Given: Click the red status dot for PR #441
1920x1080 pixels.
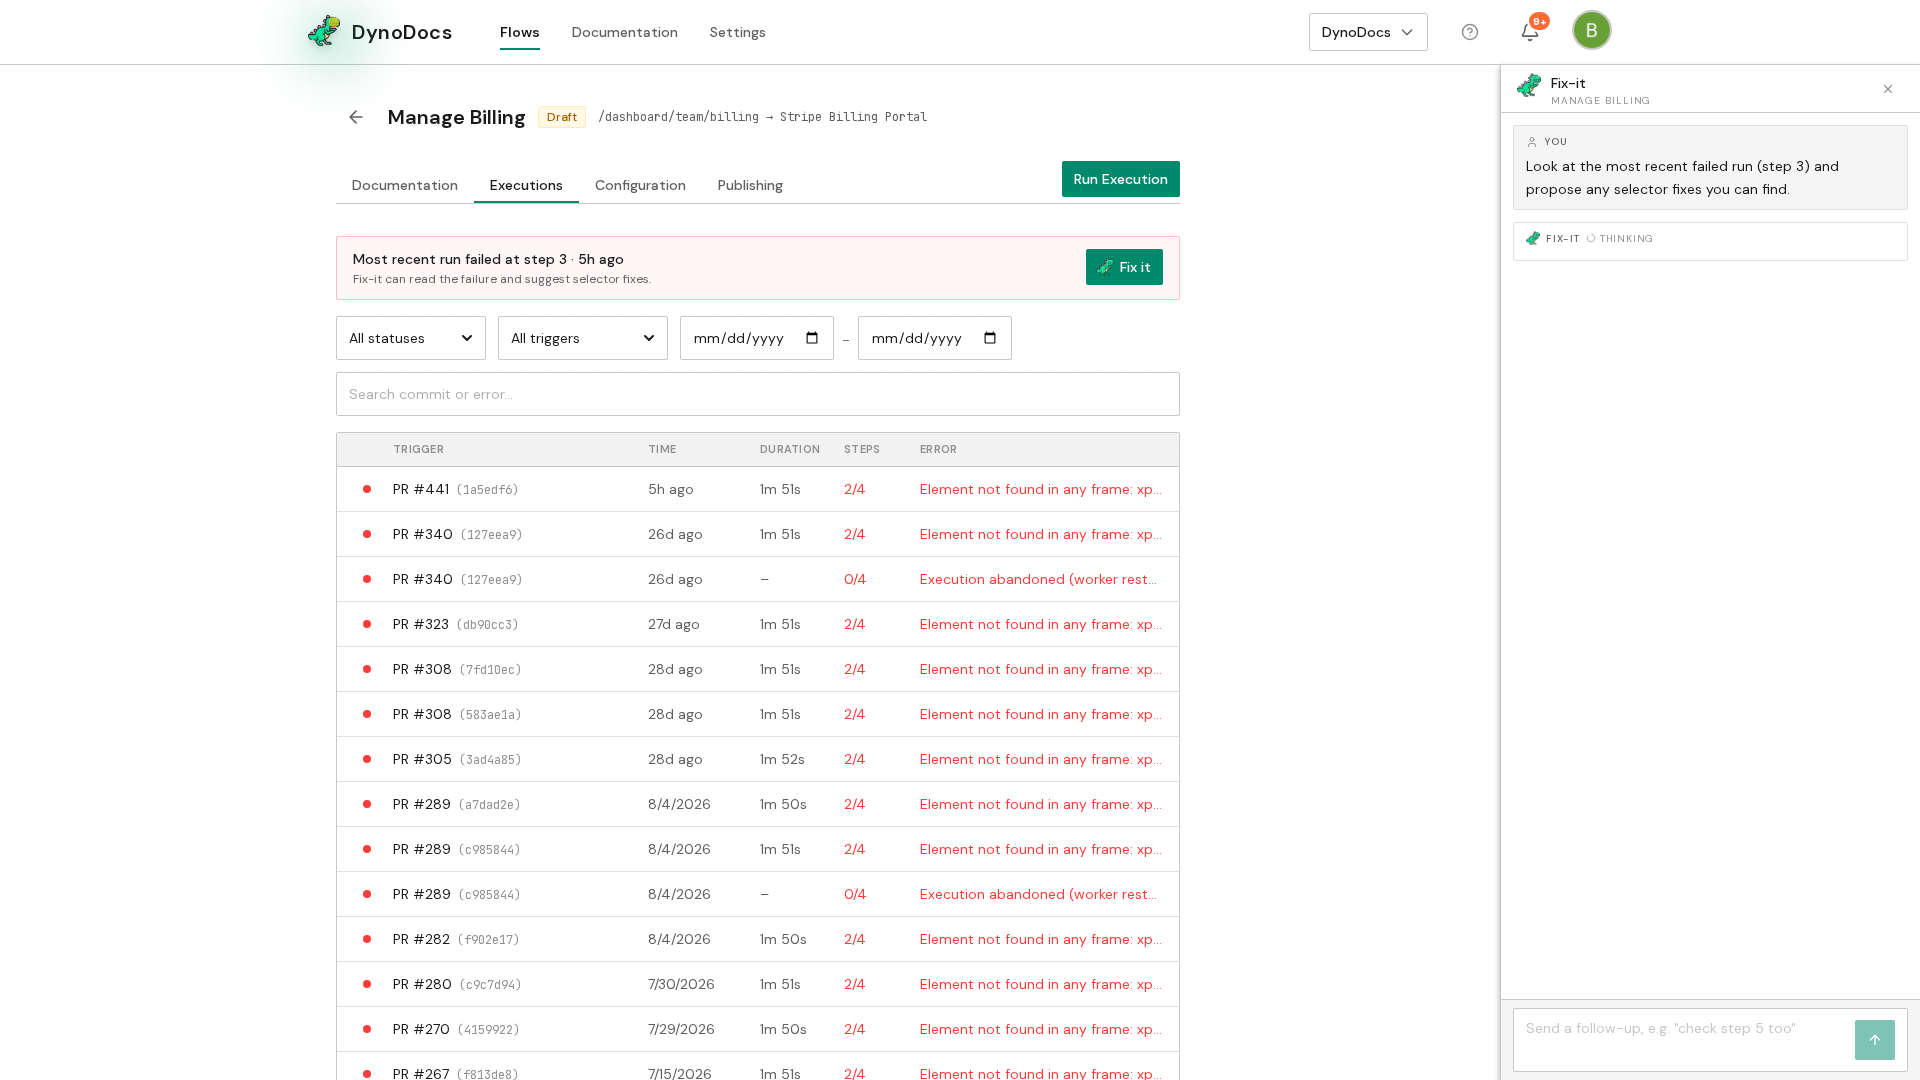Looking at the screenshot, I should (367, 489).
